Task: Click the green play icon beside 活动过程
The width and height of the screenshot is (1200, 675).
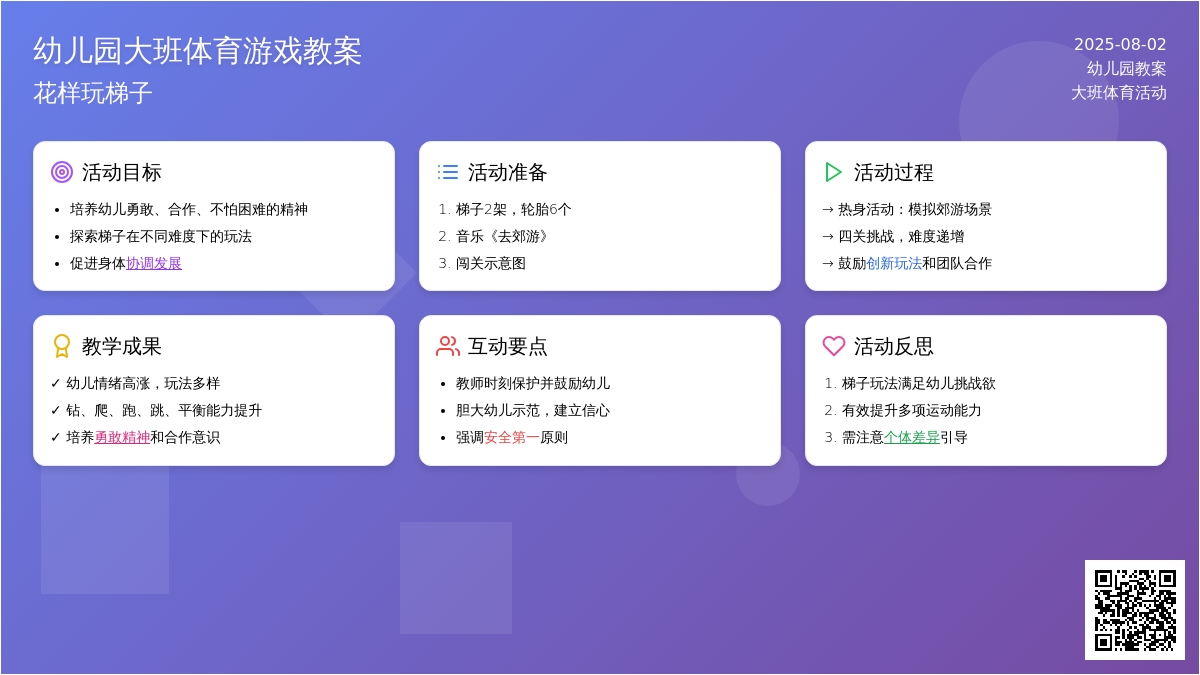Action: tap(834, 172)
